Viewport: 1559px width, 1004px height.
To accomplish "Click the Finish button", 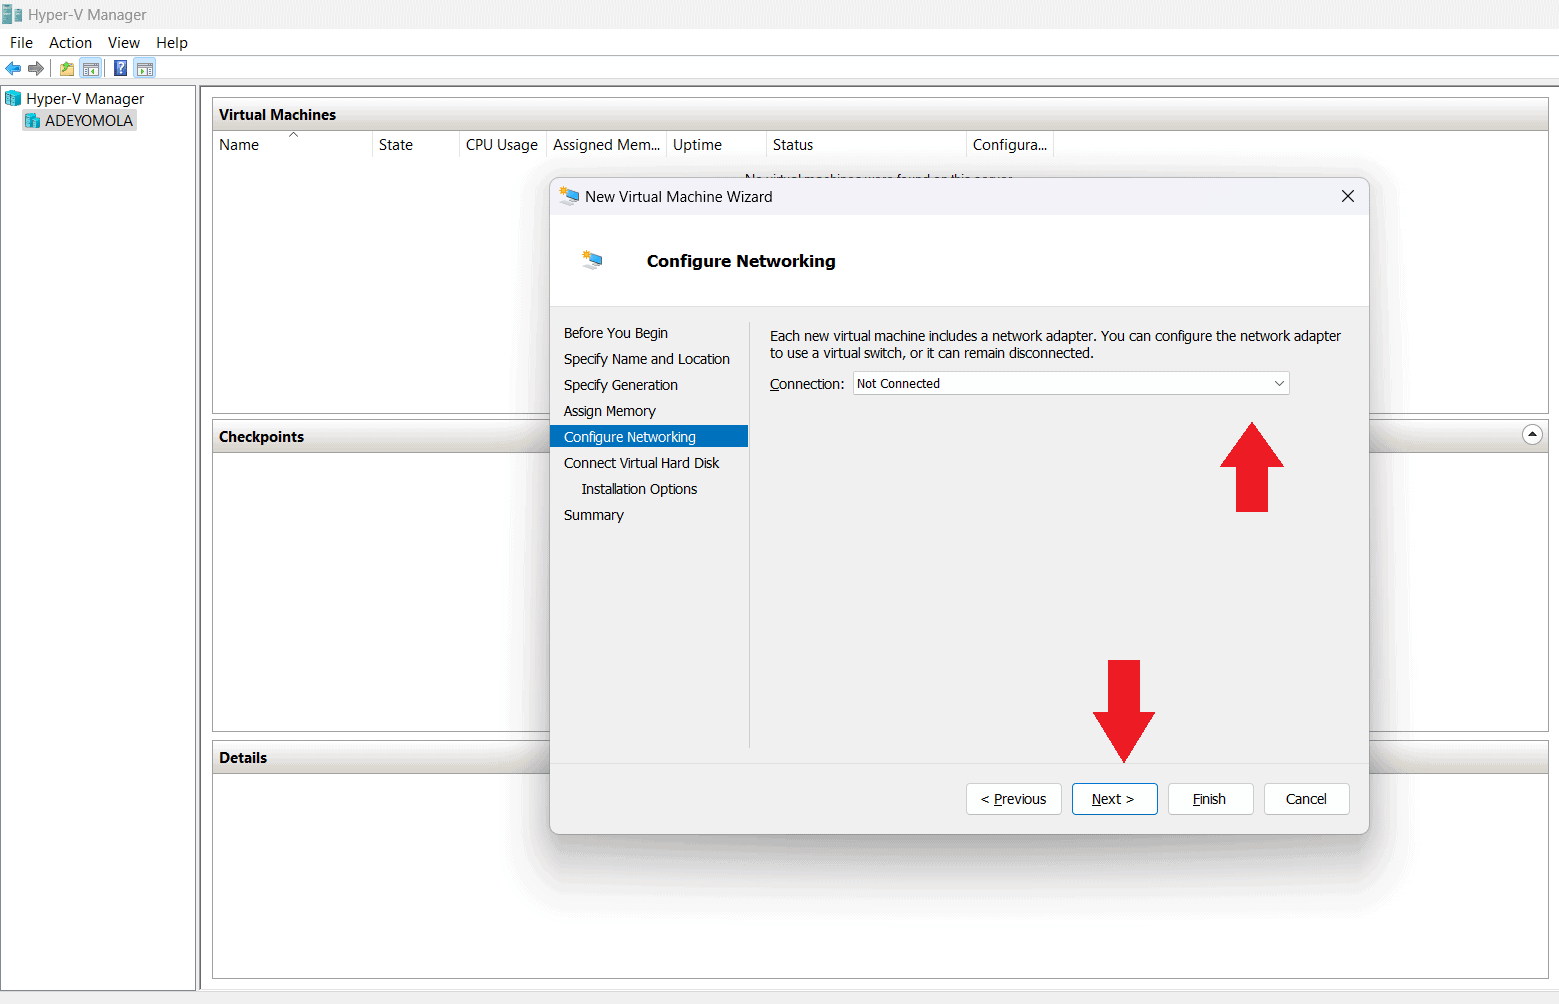I will pyautogui.click(x=1211, y=799).
